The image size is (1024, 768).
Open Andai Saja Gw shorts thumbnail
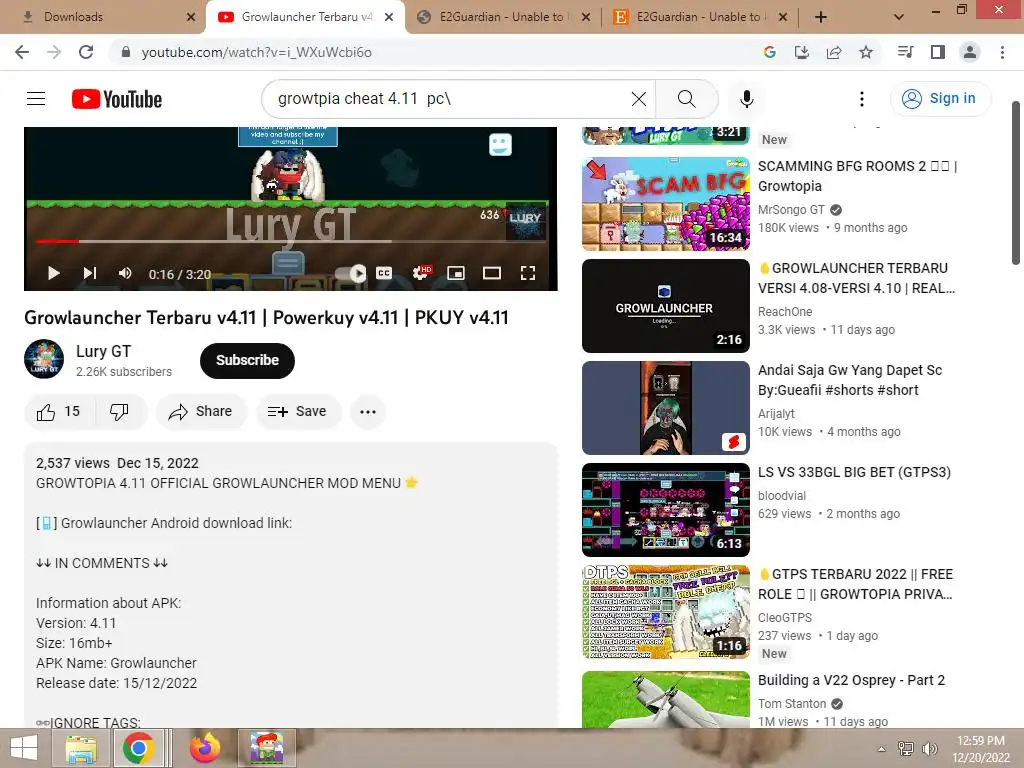point(665,408)
